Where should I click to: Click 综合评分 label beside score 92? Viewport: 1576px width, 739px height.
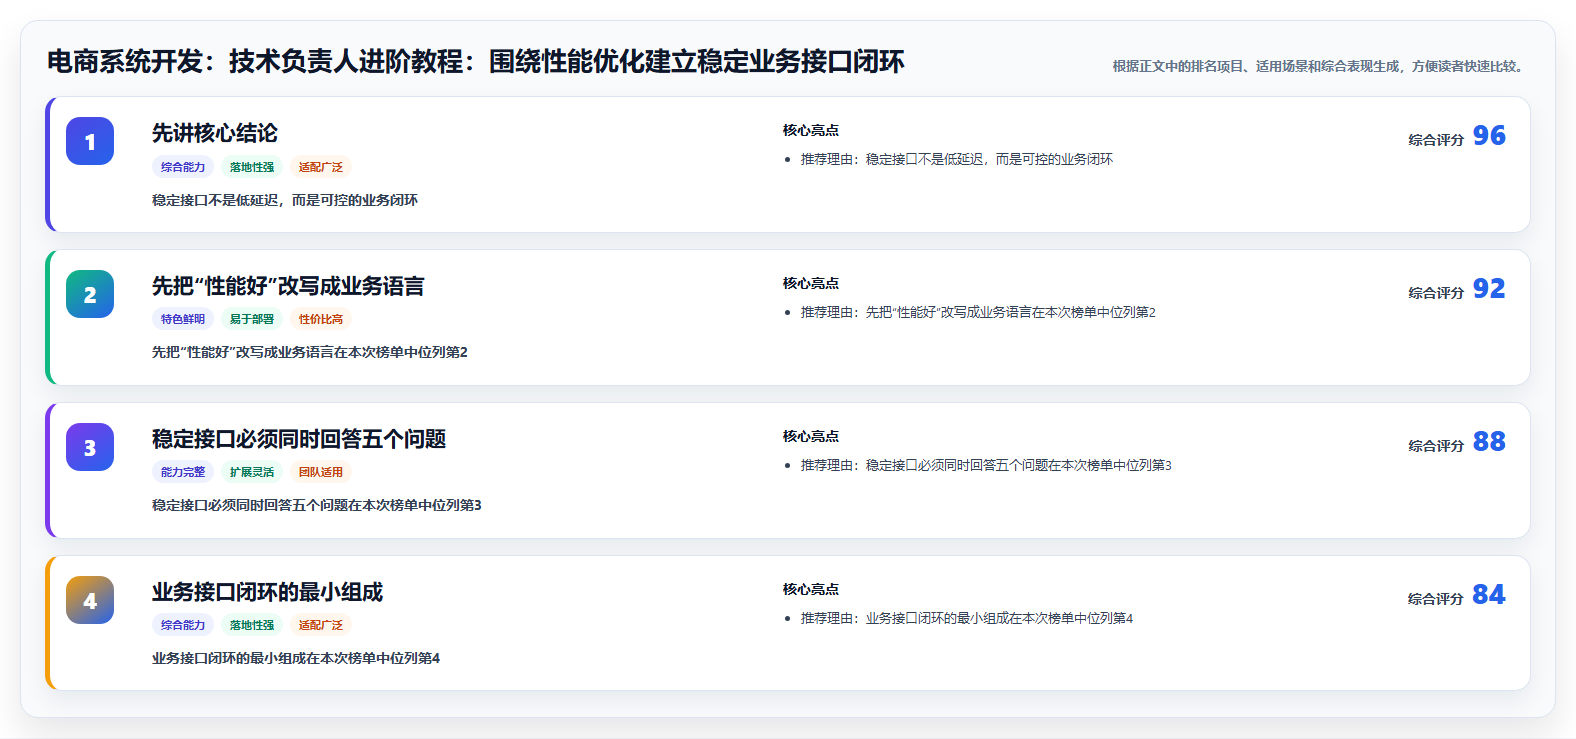click(x=1436, y=293)
